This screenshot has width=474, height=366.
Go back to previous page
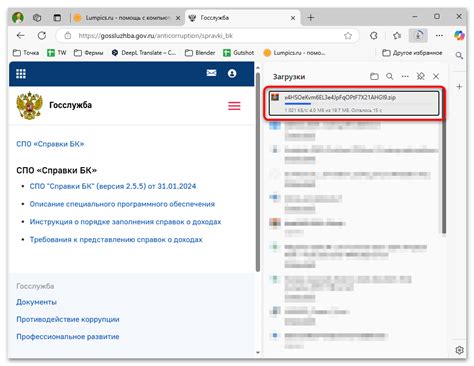21,35
